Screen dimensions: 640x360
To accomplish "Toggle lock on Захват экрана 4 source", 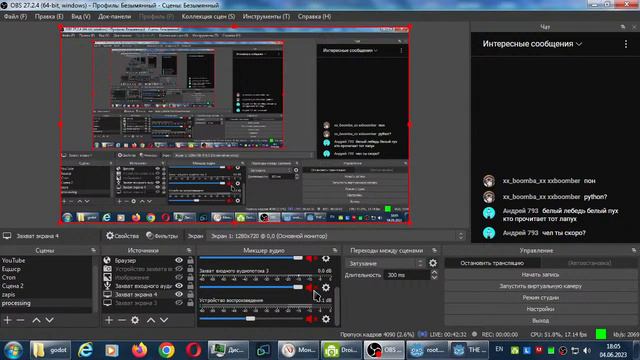I will point(190,294).
